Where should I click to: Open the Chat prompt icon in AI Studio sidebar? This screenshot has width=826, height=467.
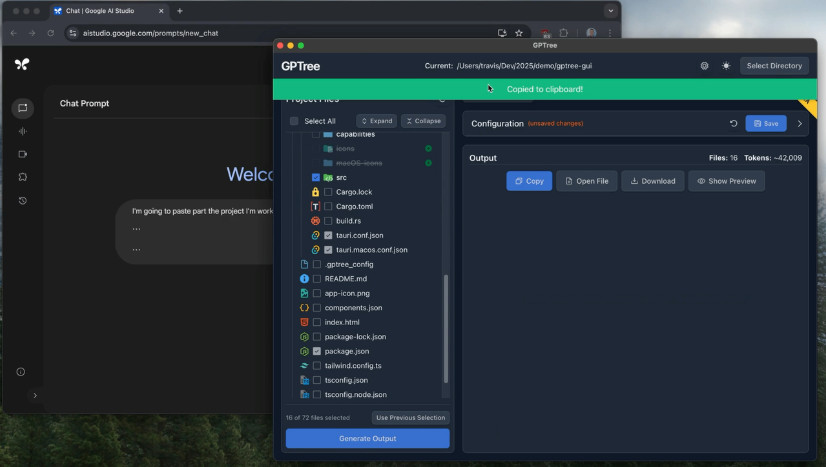point(23,108)
